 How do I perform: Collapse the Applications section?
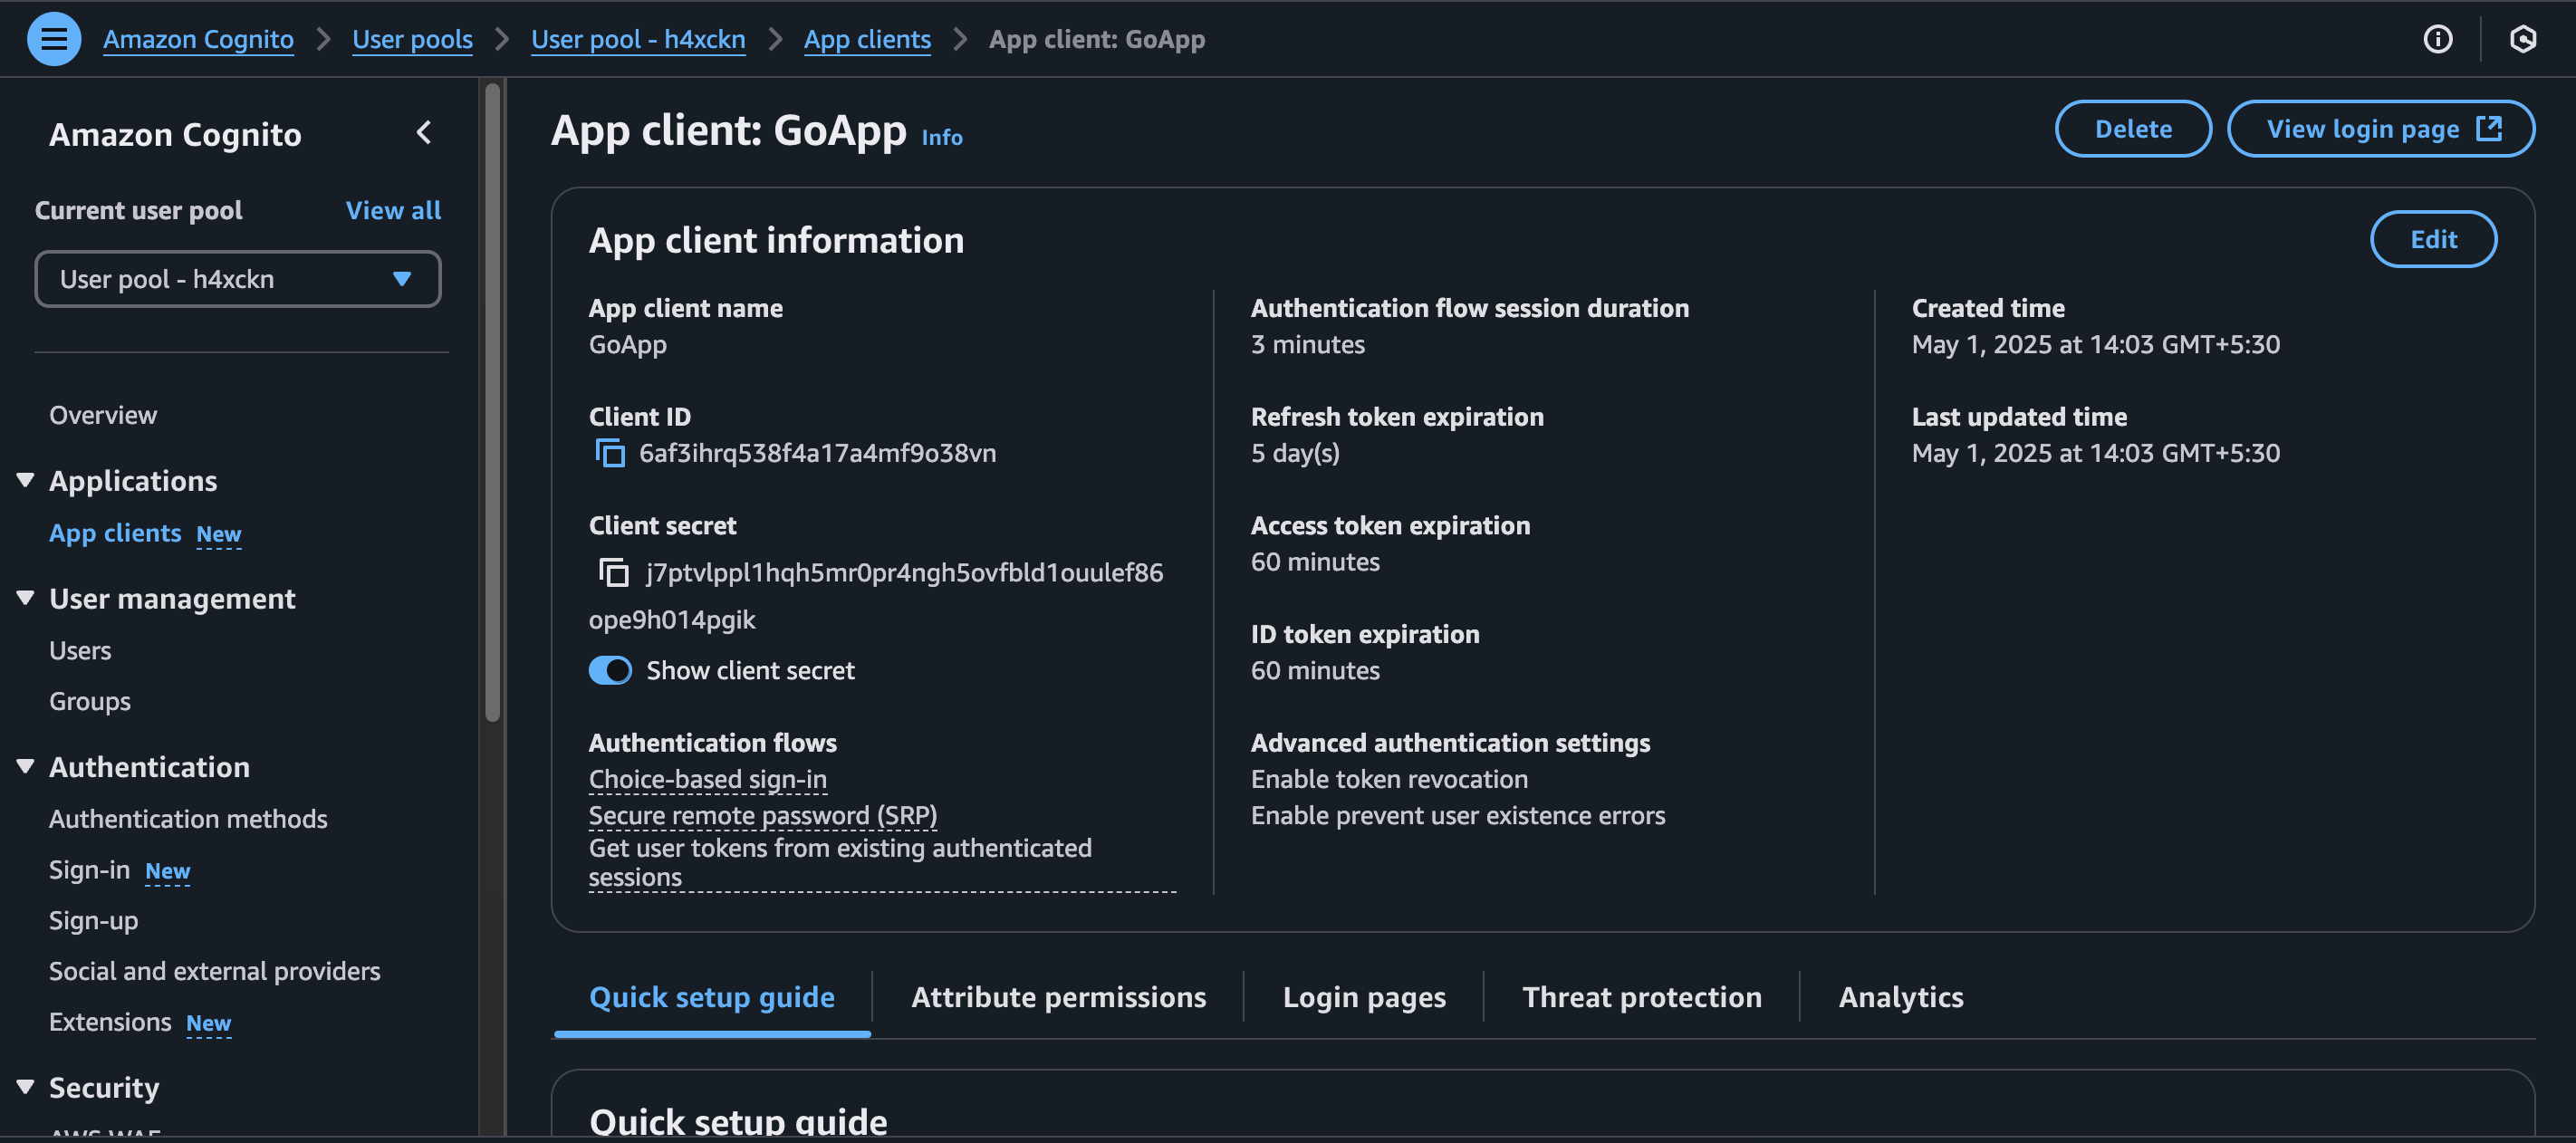pos(26,481)
